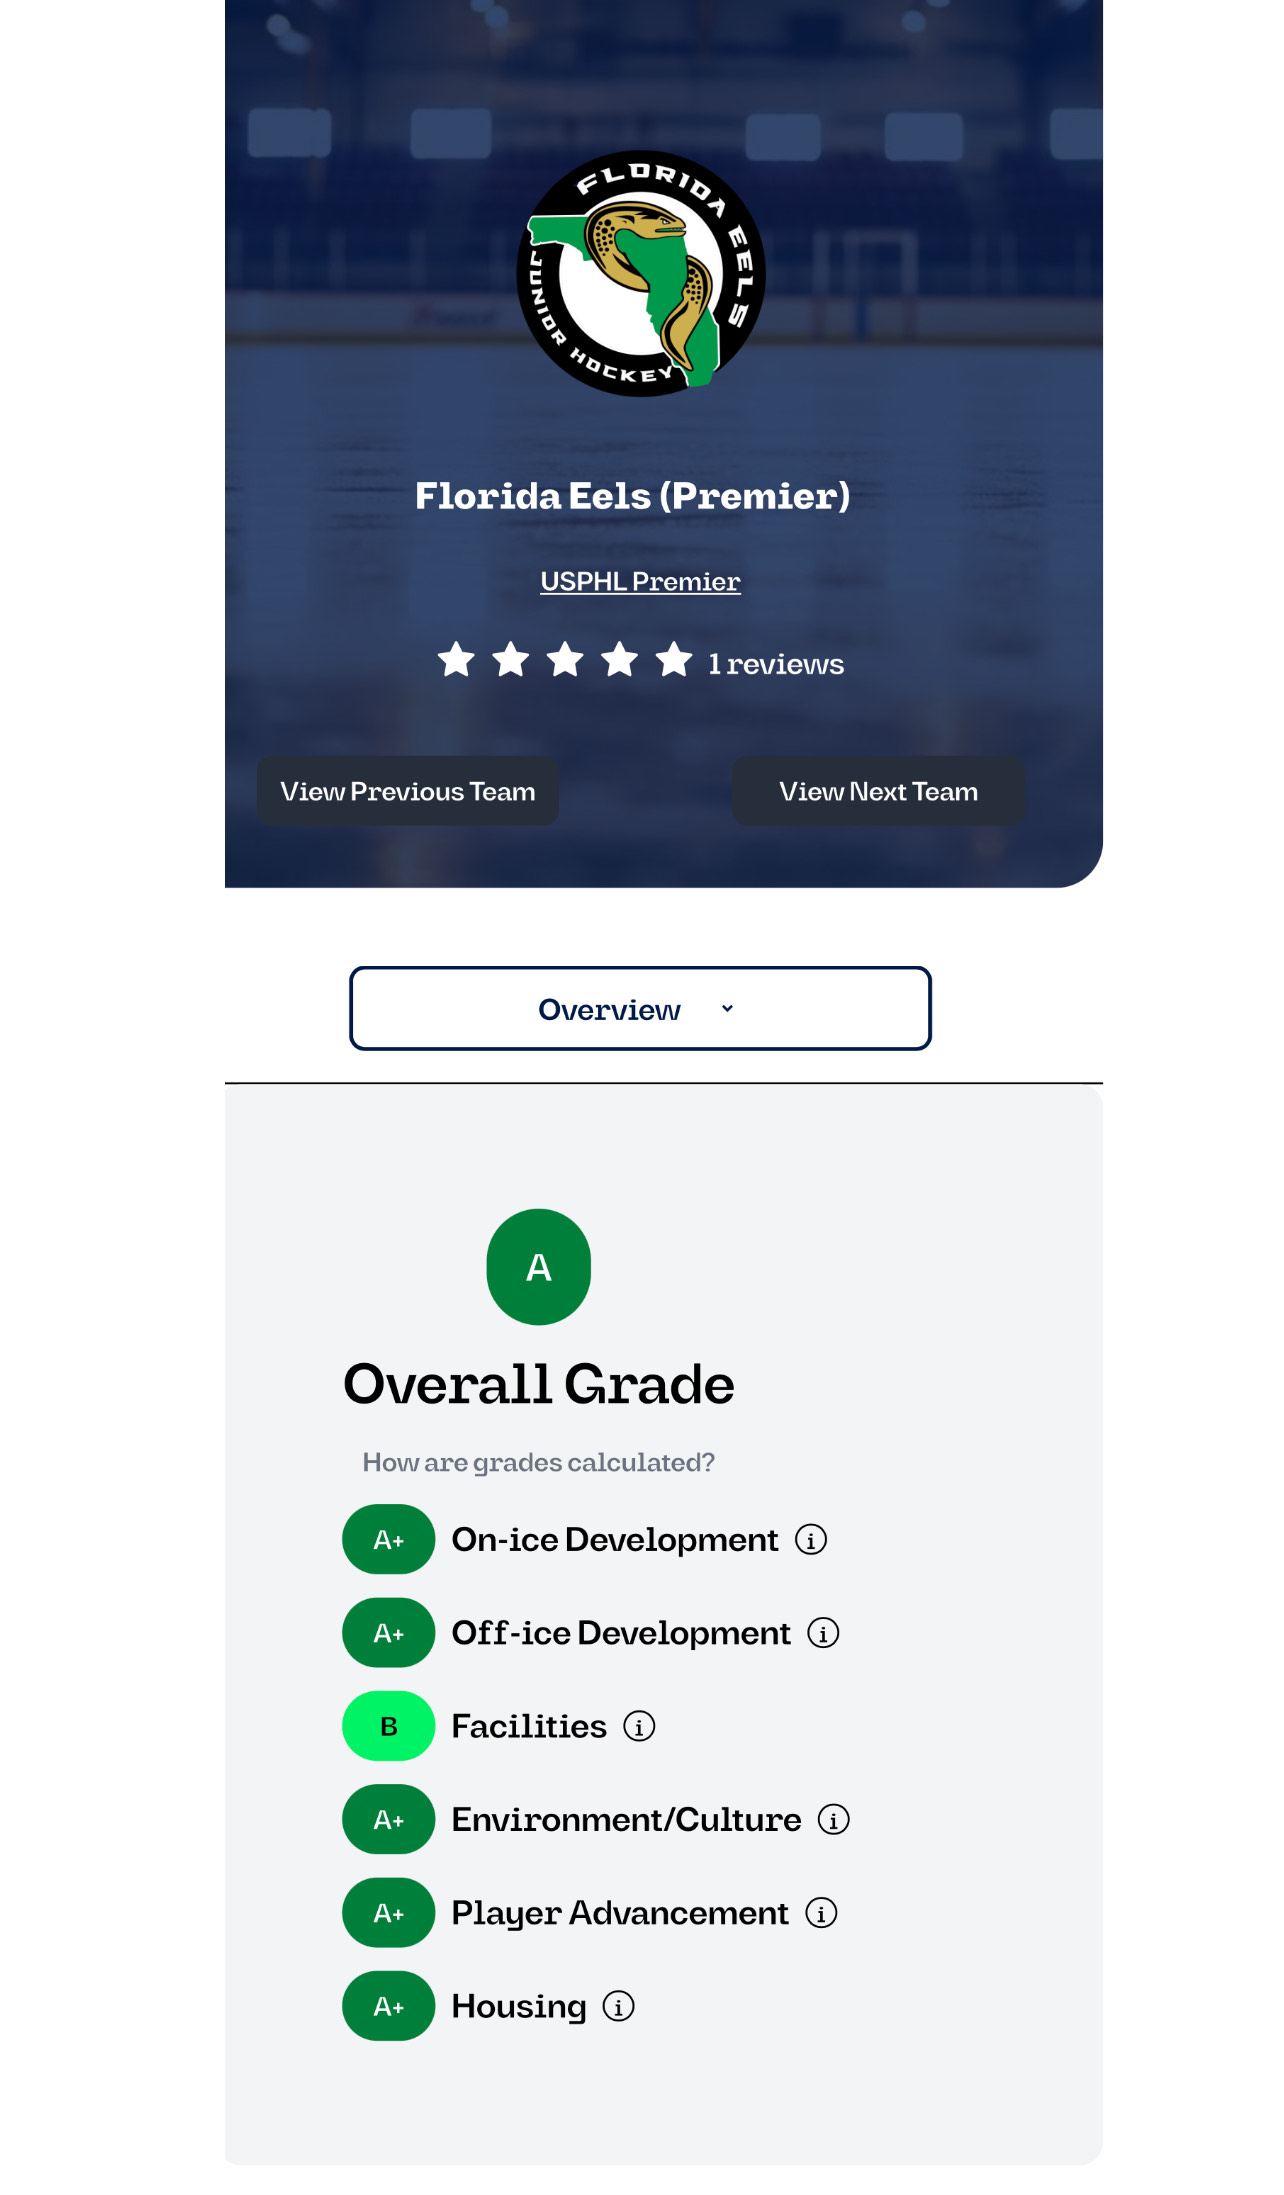Click the first star of the rating

point(457,659)
